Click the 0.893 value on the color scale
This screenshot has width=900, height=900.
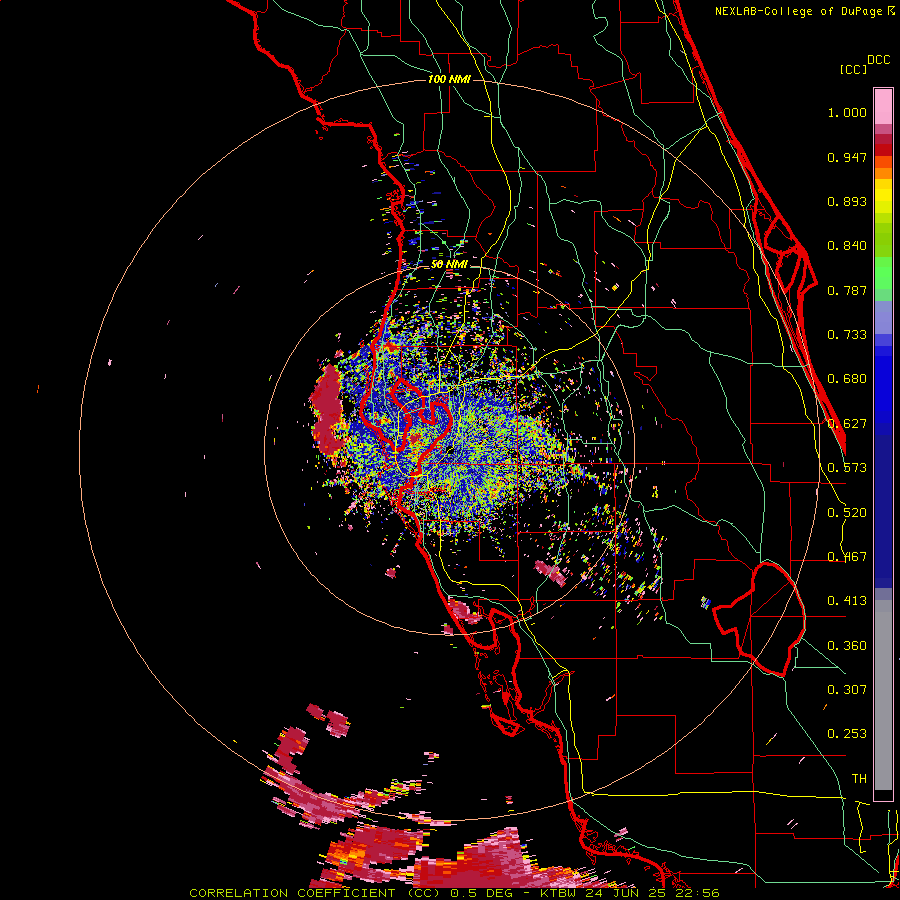coord(847,201)
